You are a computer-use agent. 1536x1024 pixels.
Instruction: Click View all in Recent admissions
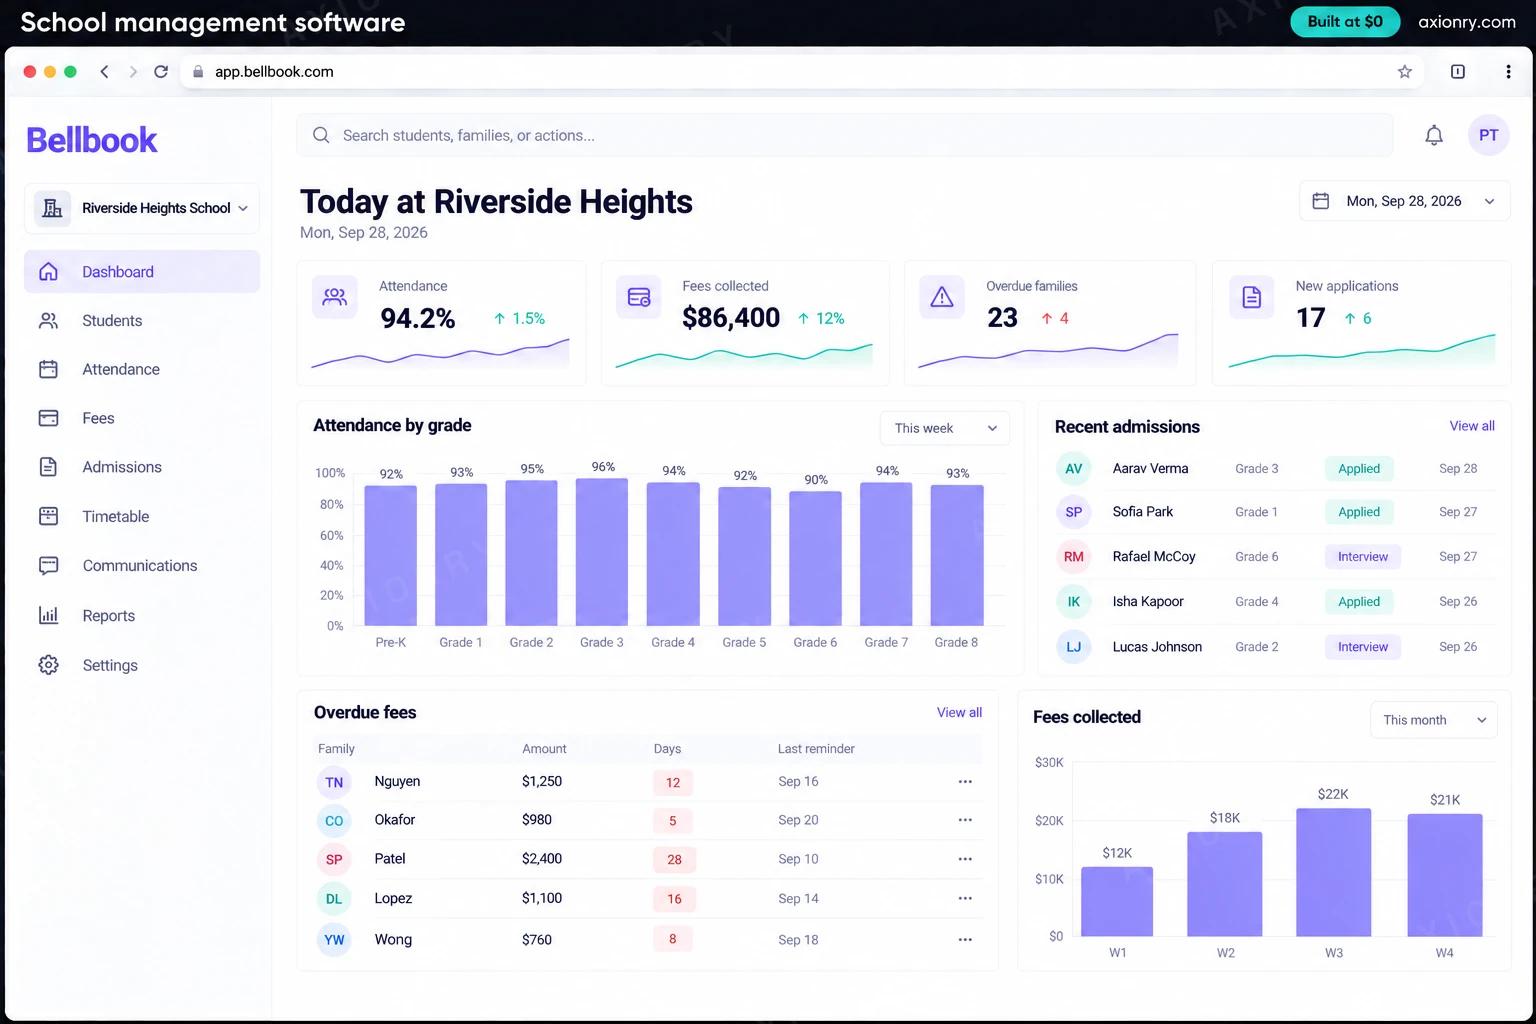1472,426
